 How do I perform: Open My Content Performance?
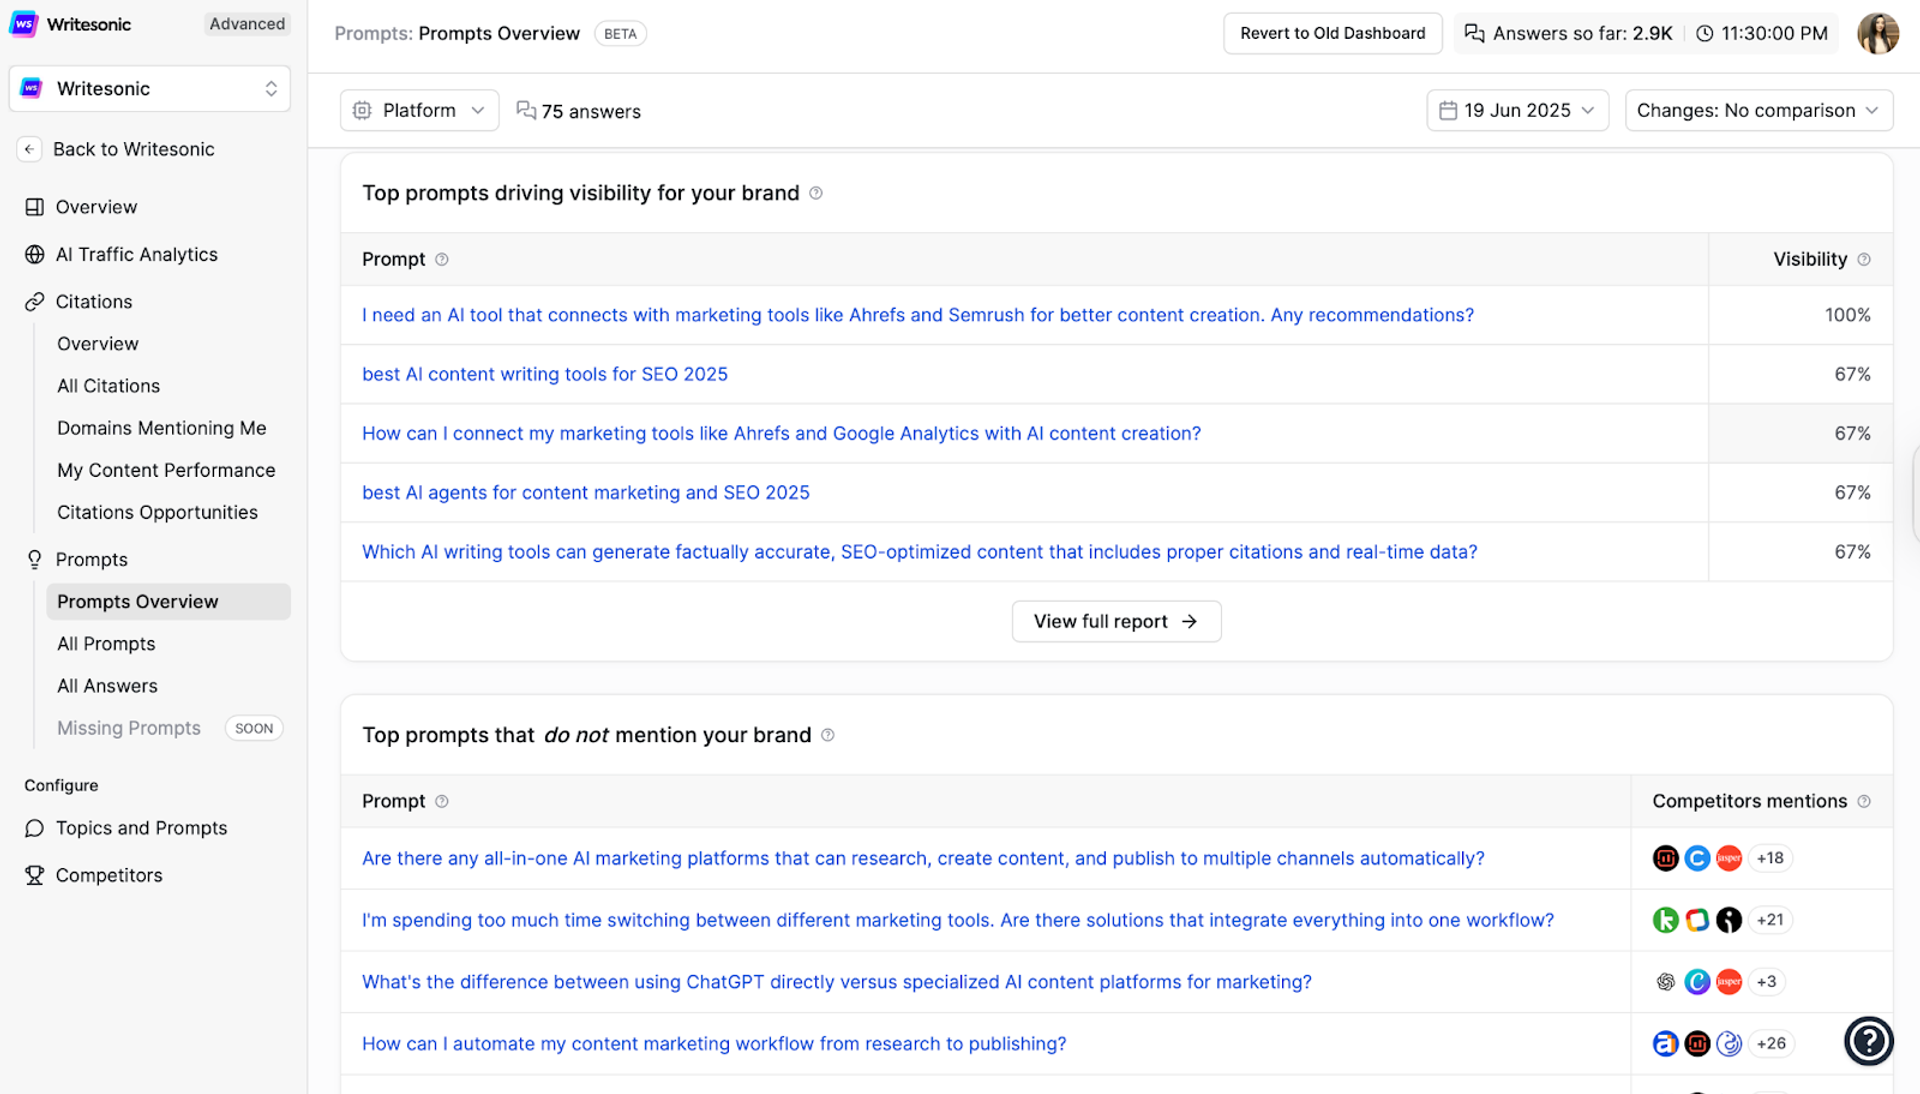166,470
